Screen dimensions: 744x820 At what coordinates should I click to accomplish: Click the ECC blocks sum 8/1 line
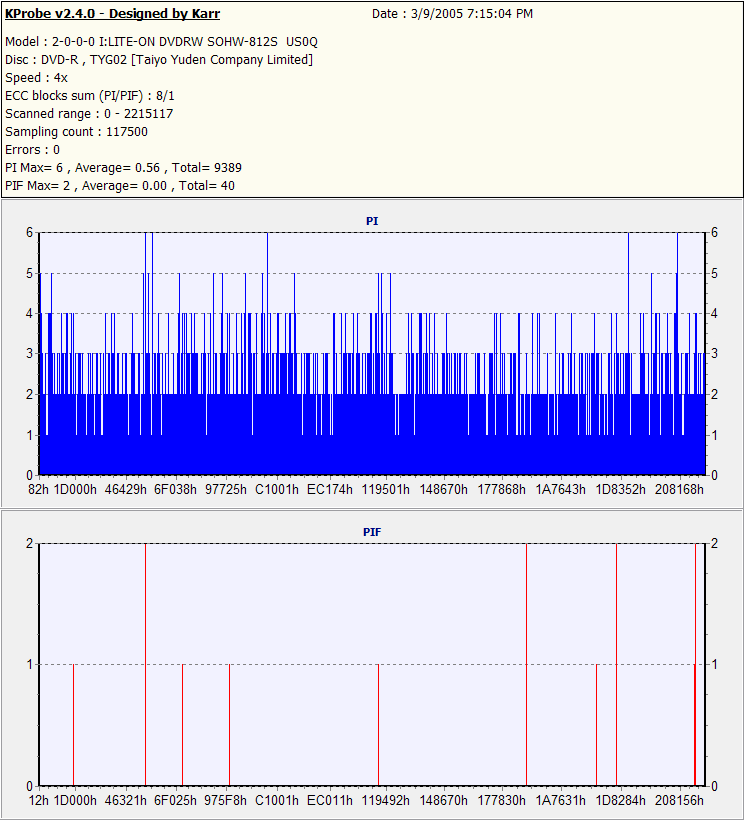pos(90,96)
